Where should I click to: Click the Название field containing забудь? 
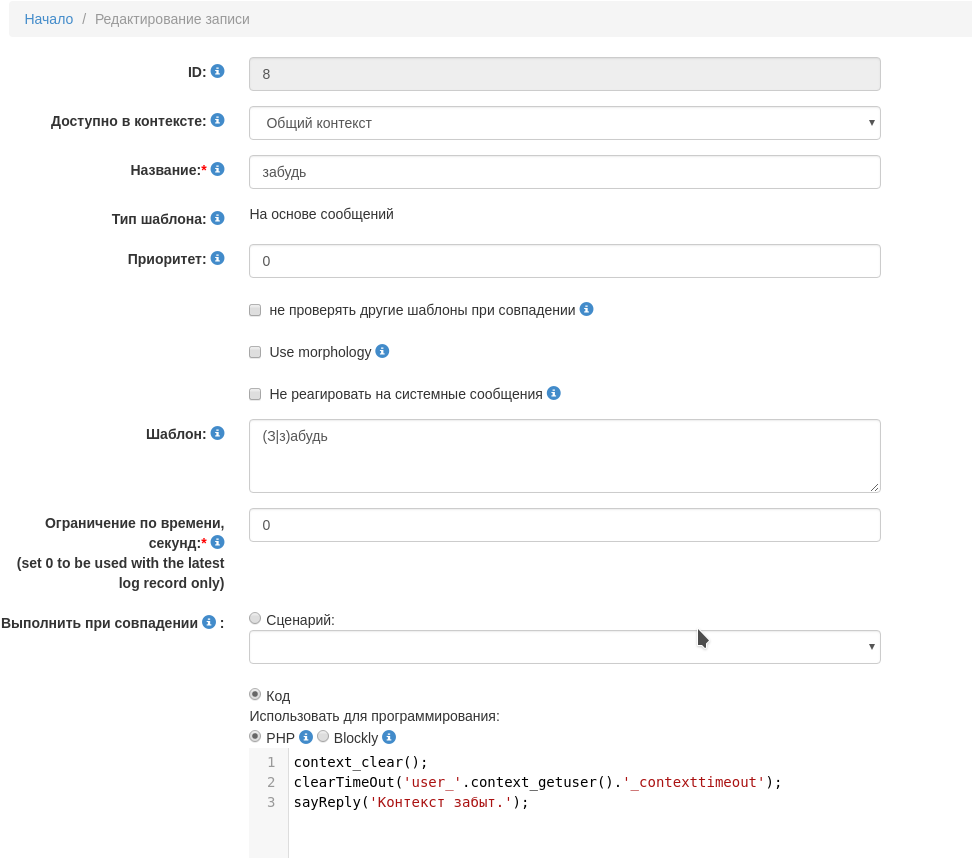(564, 172)
